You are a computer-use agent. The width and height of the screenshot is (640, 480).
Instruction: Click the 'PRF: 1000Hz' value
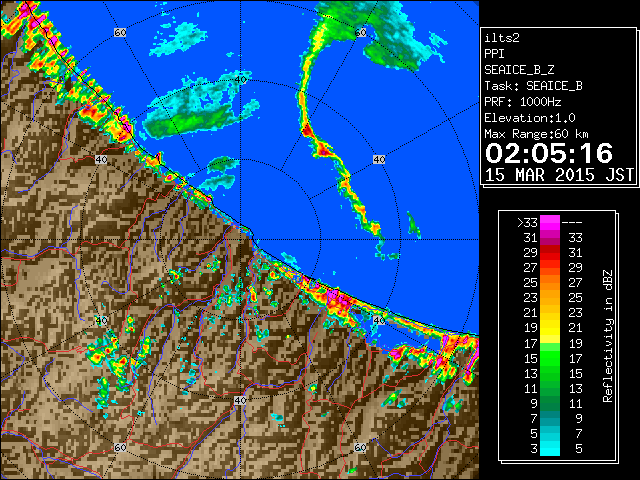[x=522, y=102]
